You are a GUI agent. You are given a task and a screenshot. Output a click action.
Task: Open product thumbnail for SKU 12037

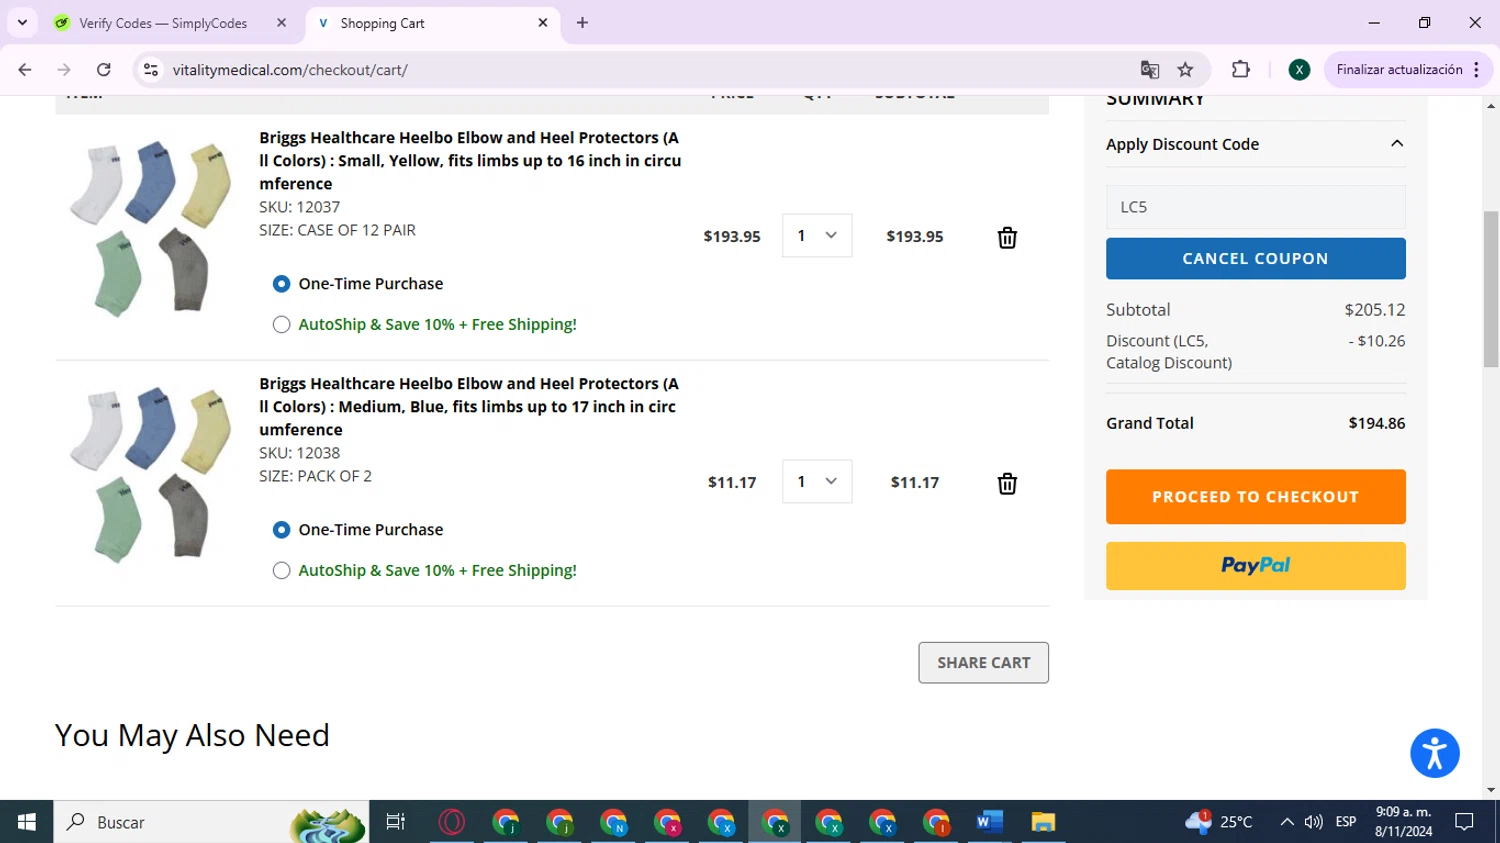click(150, 228)
